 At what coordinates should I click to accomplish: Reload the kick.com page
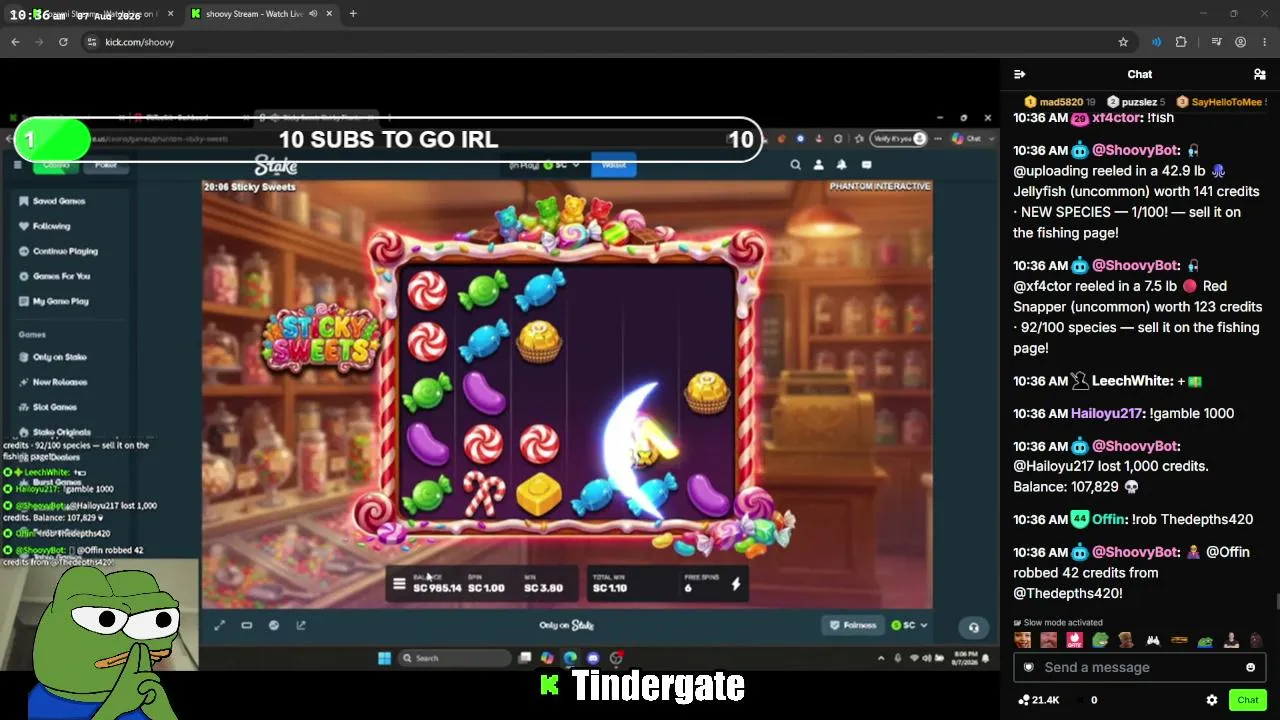coord(63,42)
